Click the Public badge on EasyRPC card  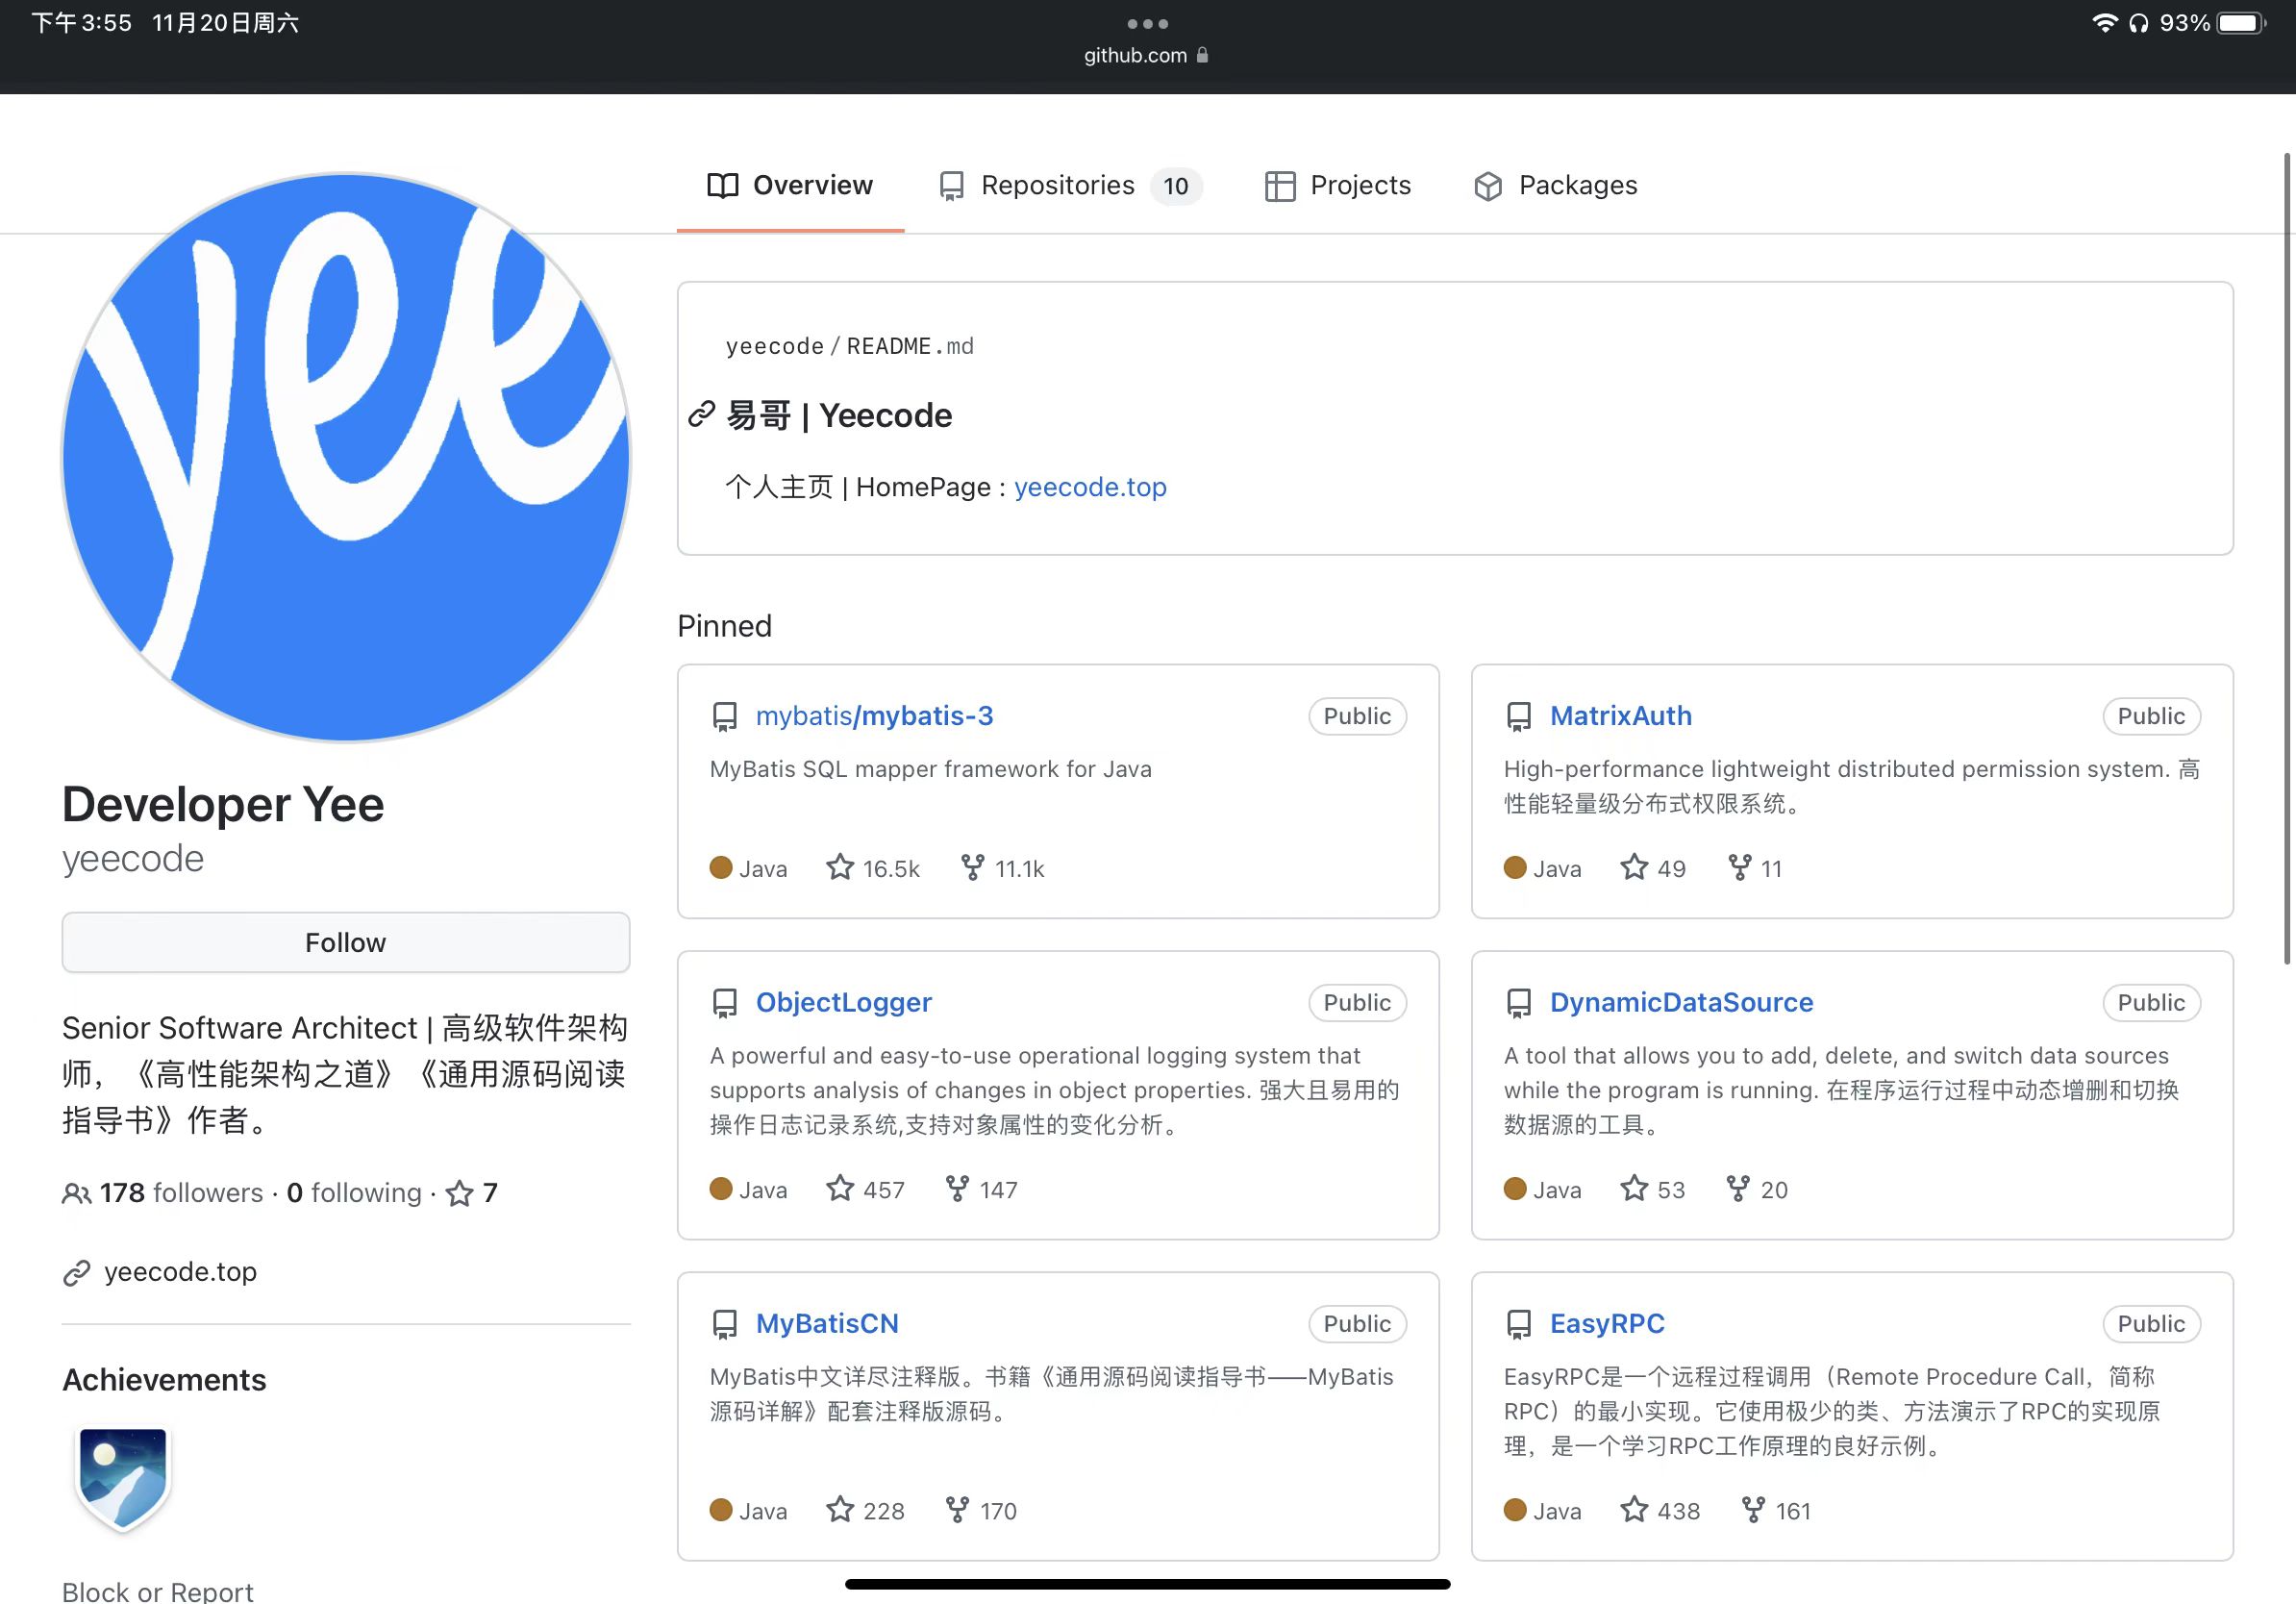tap(2151, 1324)
